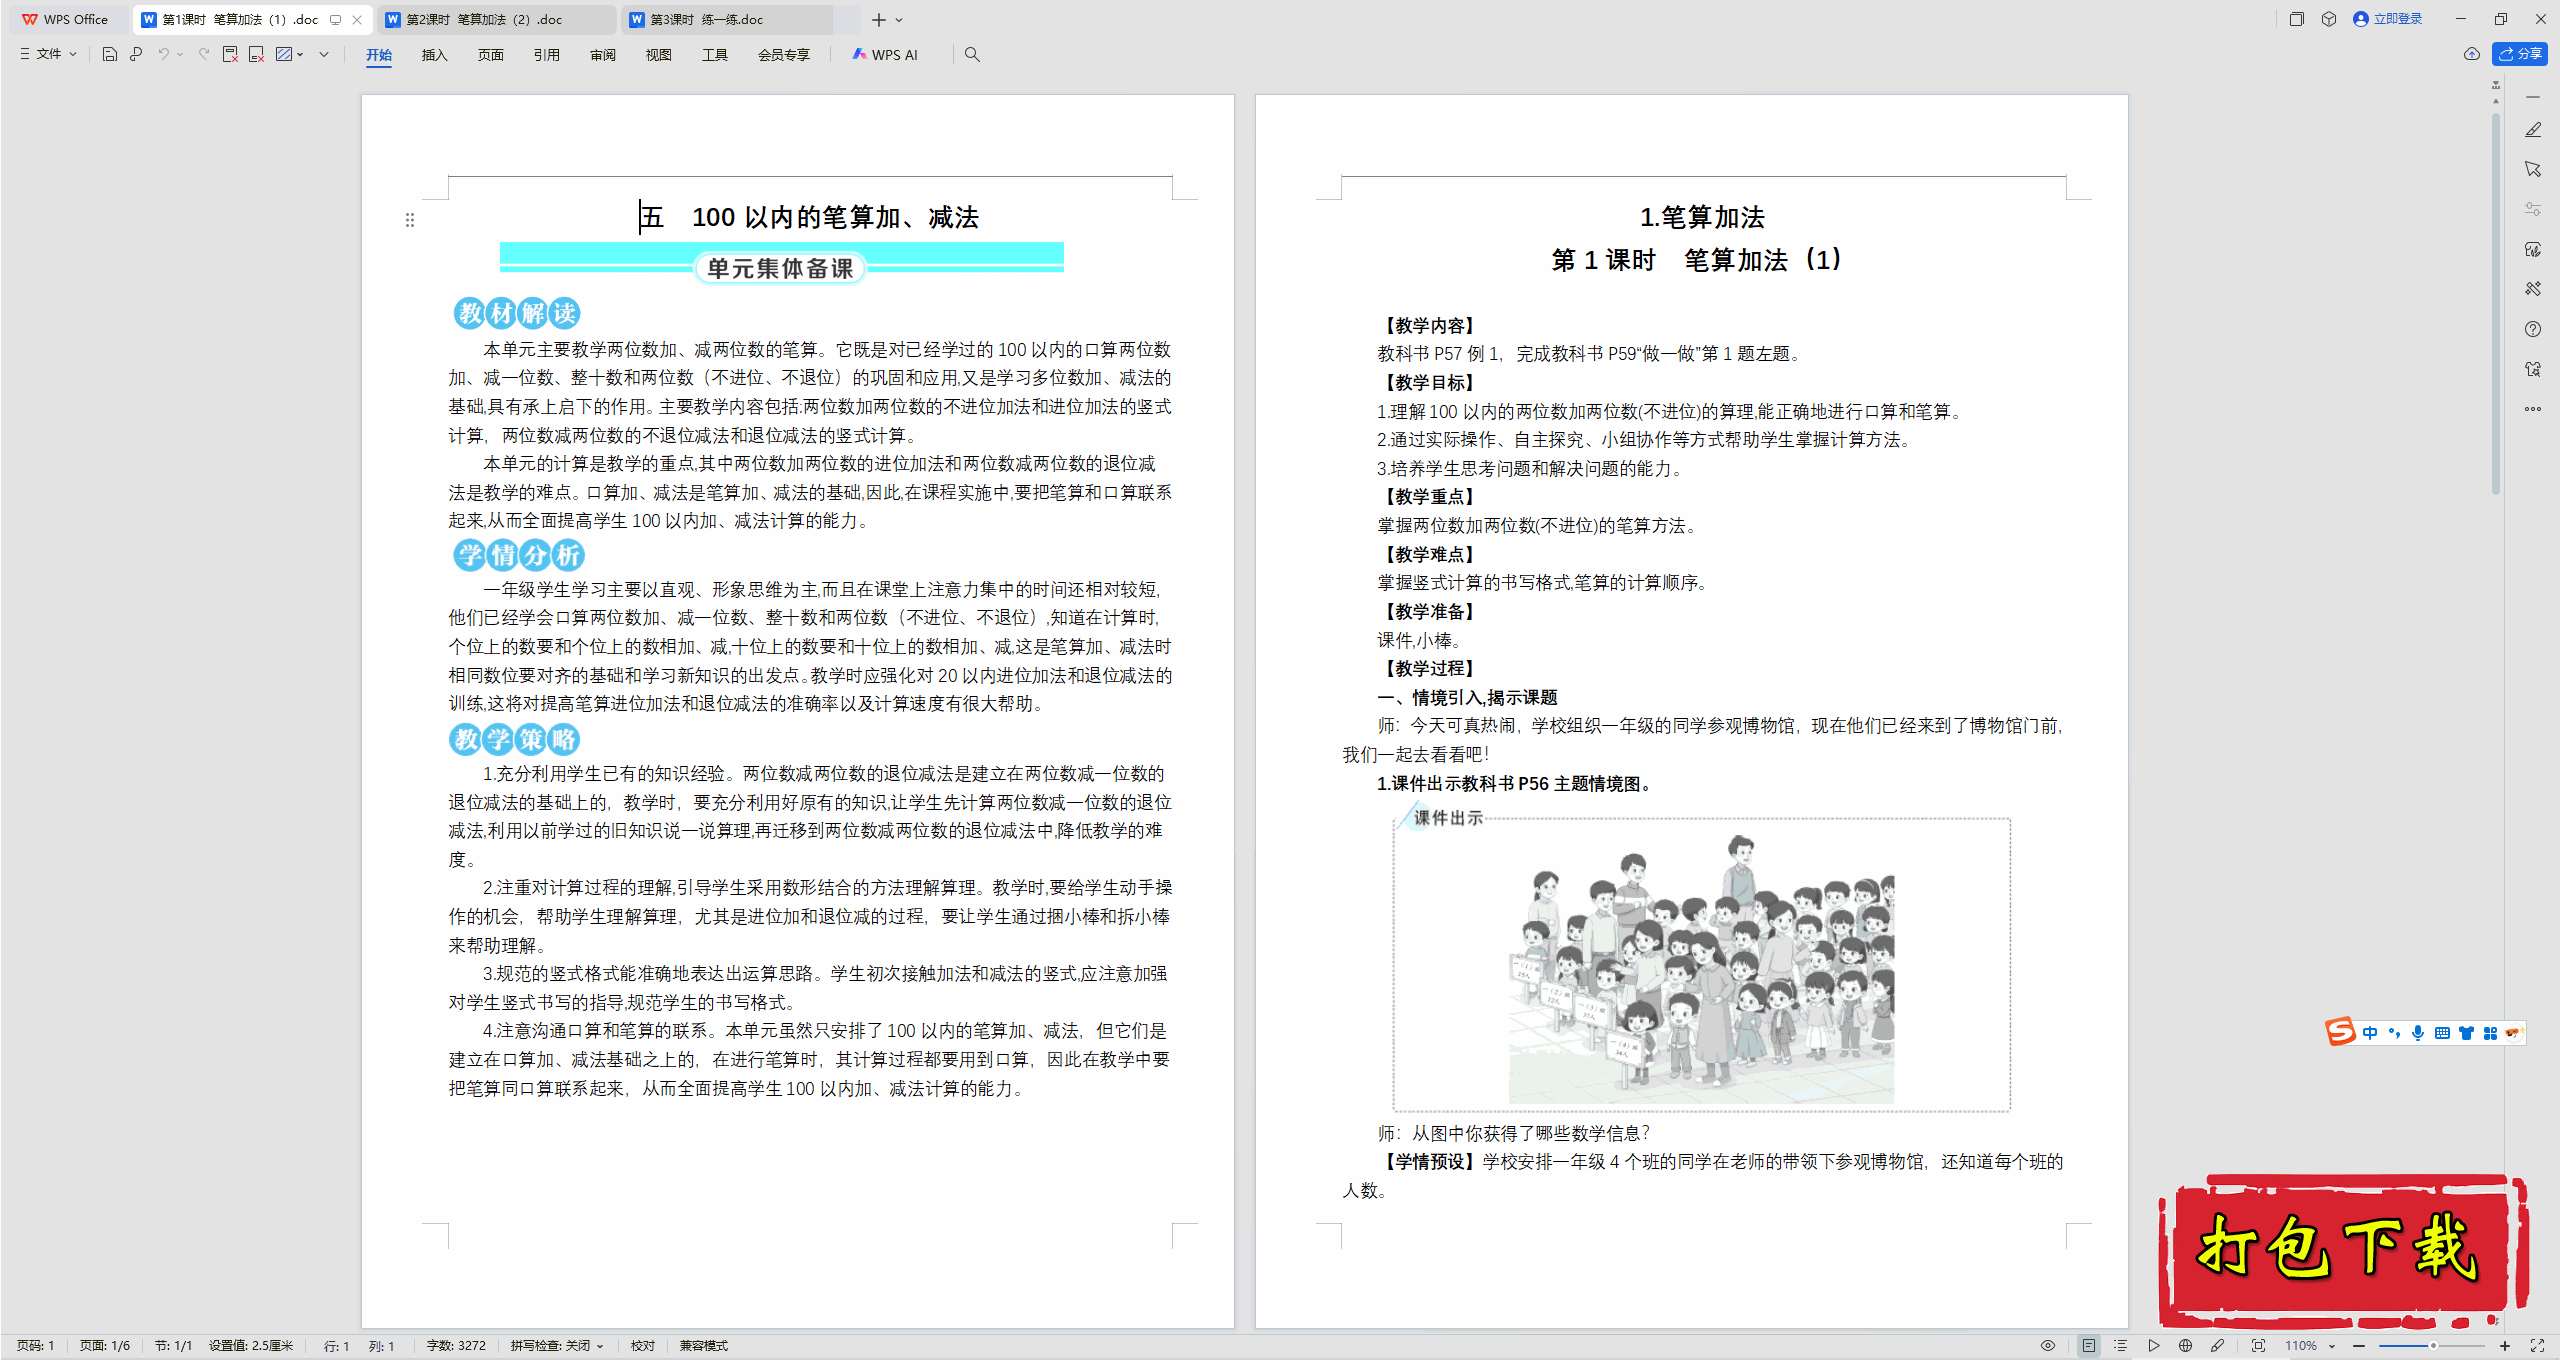Click the writing mode pen icon in status bar

2218,1346
